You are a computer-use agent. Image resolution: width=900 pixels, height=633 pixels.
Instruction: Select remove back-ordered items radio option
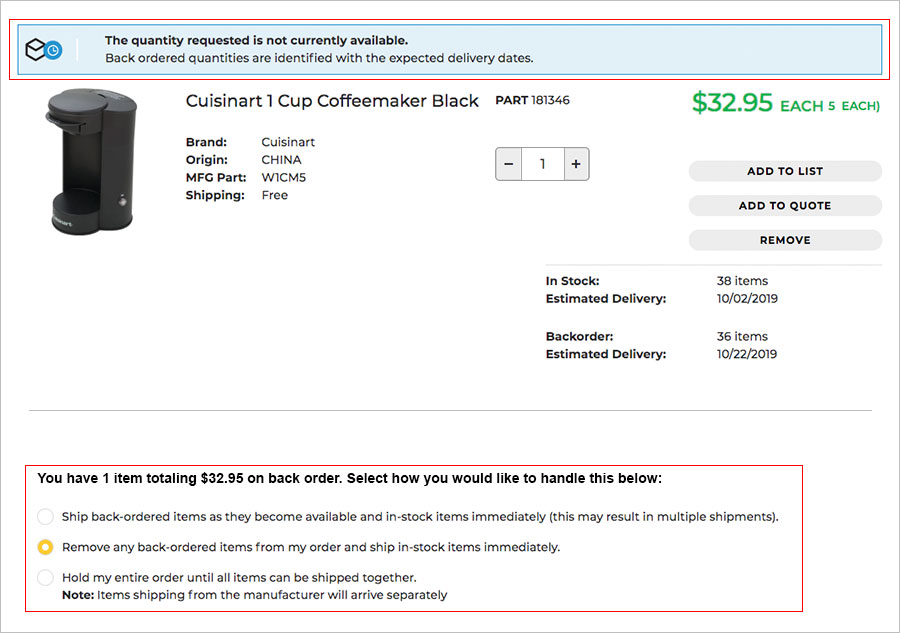click(45, 547)
